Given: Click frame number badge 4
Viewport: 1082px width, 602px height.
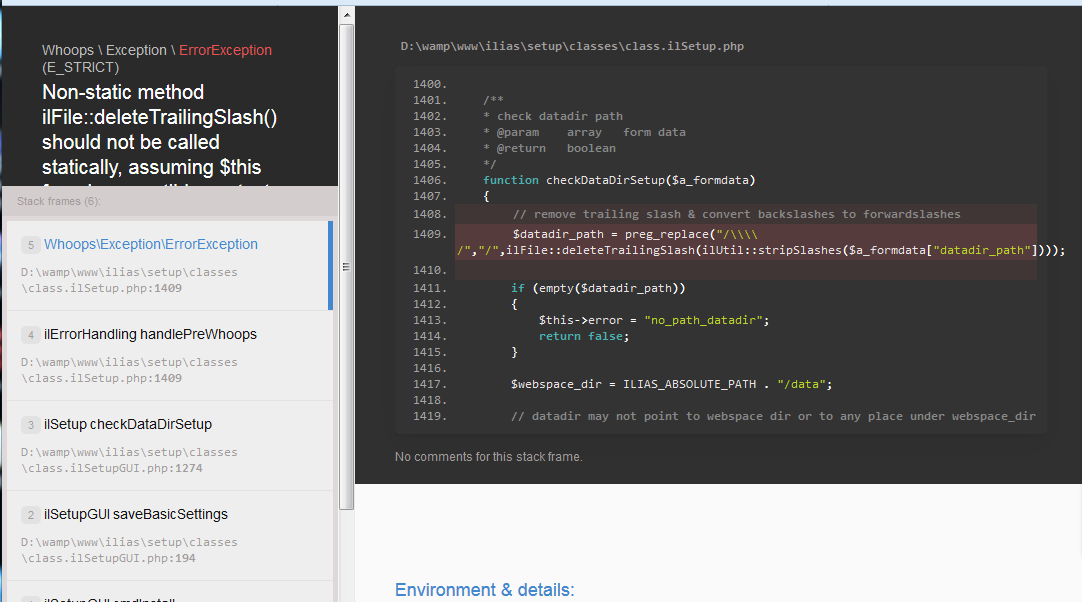Looking at the screenshot, I should [x=30, y=335].
